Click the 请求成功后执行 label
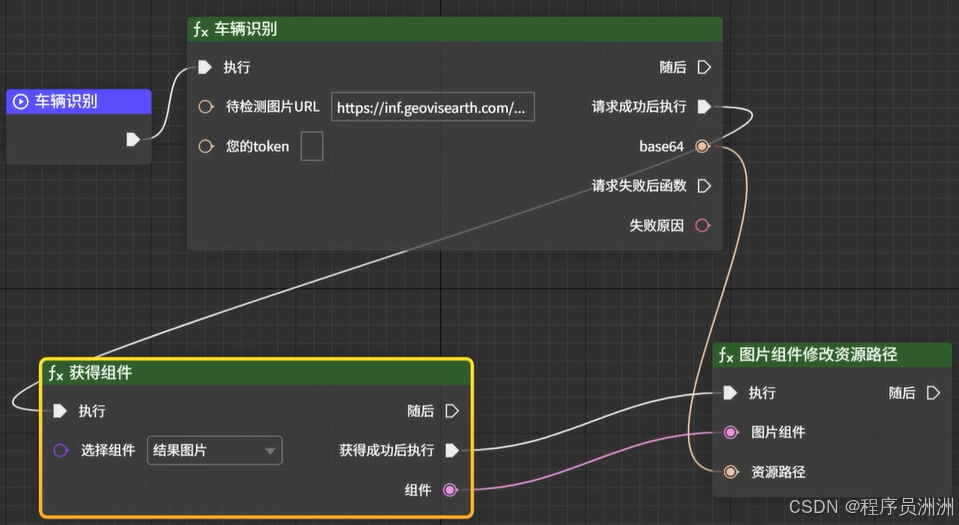This screenshot has height=525, width=959. coord(639,106)
